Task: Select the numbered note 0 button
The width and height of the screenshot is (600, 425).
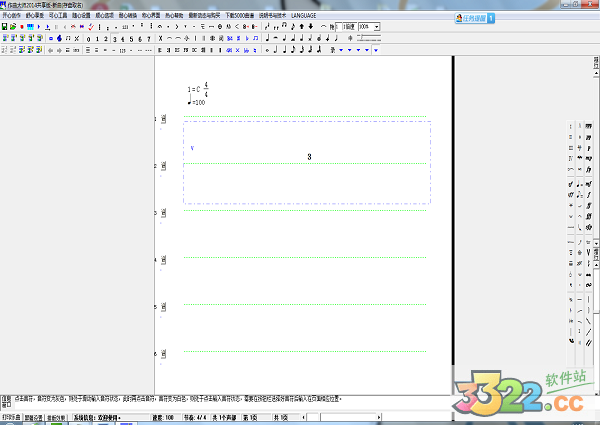Action: tap(88, 39)
